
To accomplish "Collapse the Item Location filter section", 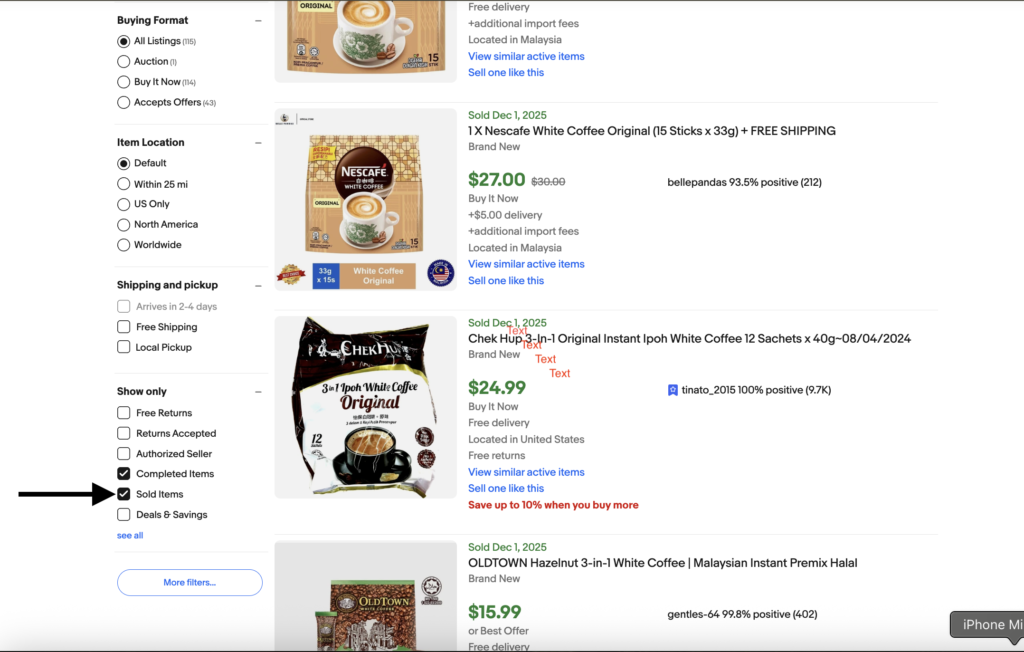I will click(x=258, y=143).
